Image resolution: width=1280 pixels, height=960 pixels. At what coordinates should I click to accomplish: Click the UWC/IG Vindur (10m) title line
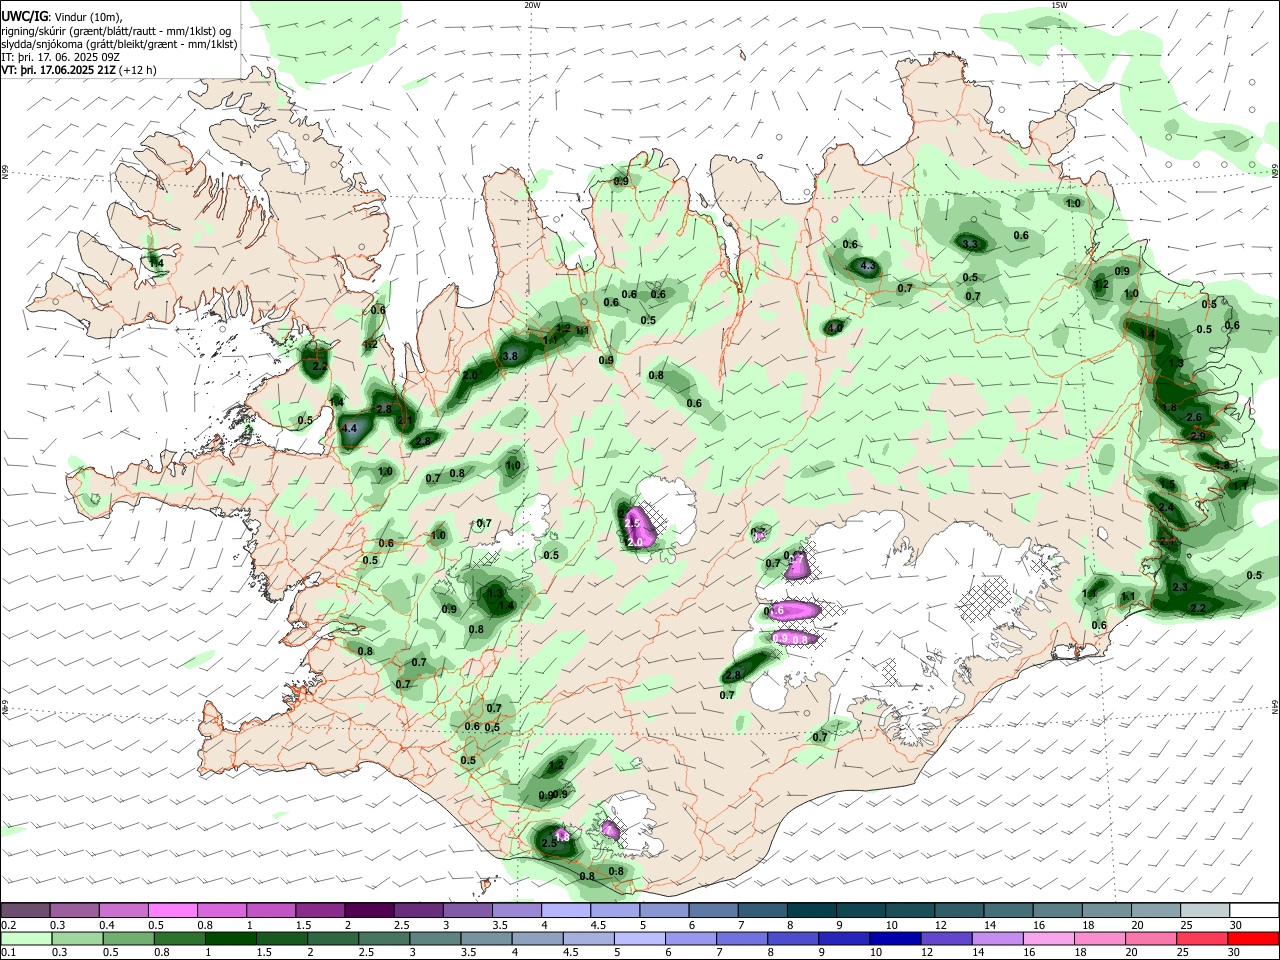tap(61, 17)
